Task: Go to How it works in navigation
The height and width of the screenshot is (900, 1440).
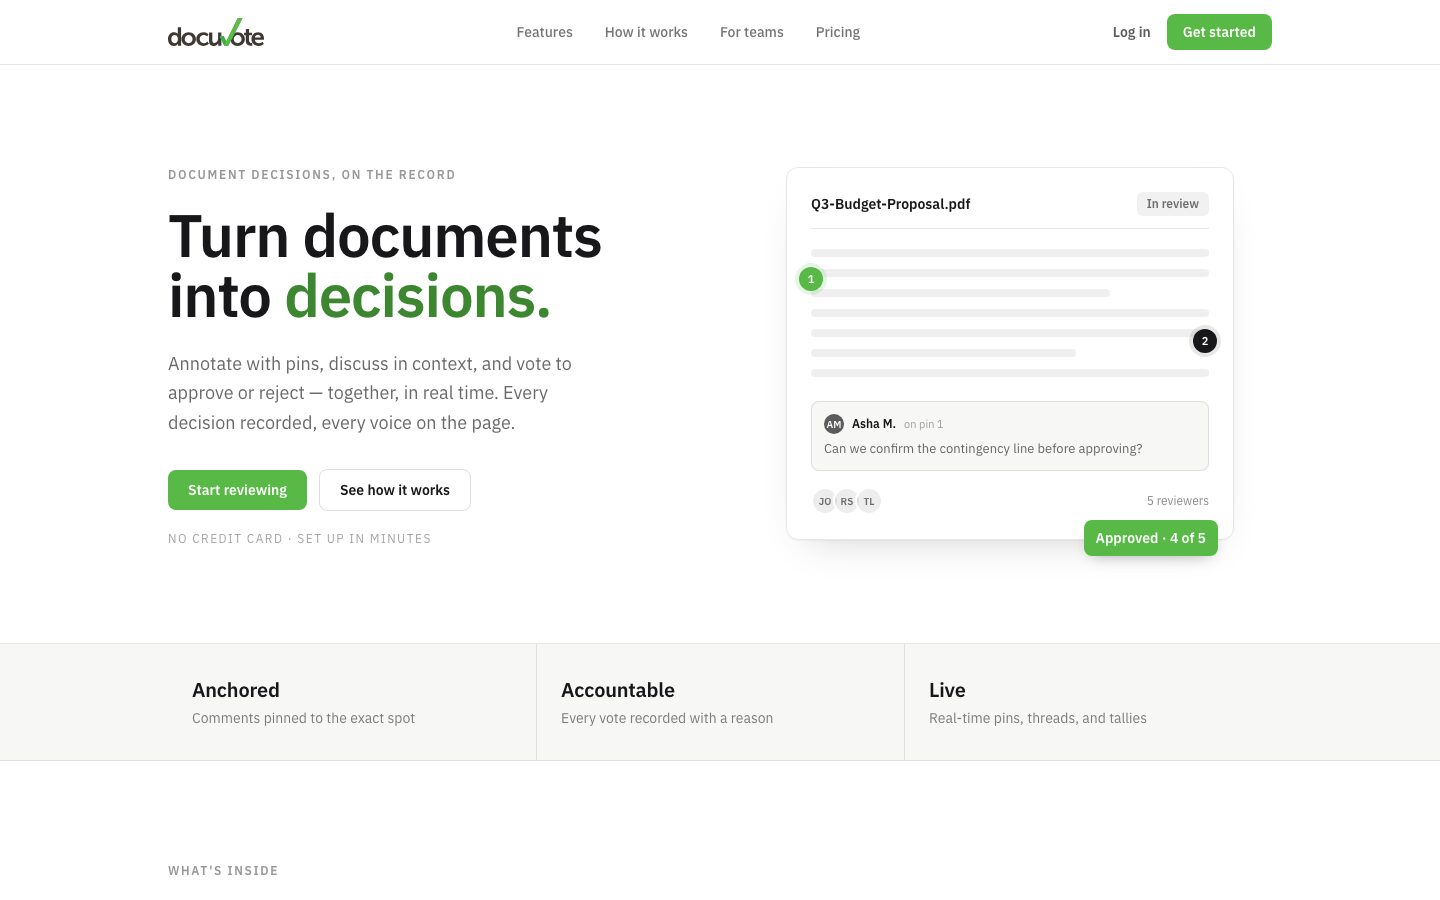Action: [646, 32]
